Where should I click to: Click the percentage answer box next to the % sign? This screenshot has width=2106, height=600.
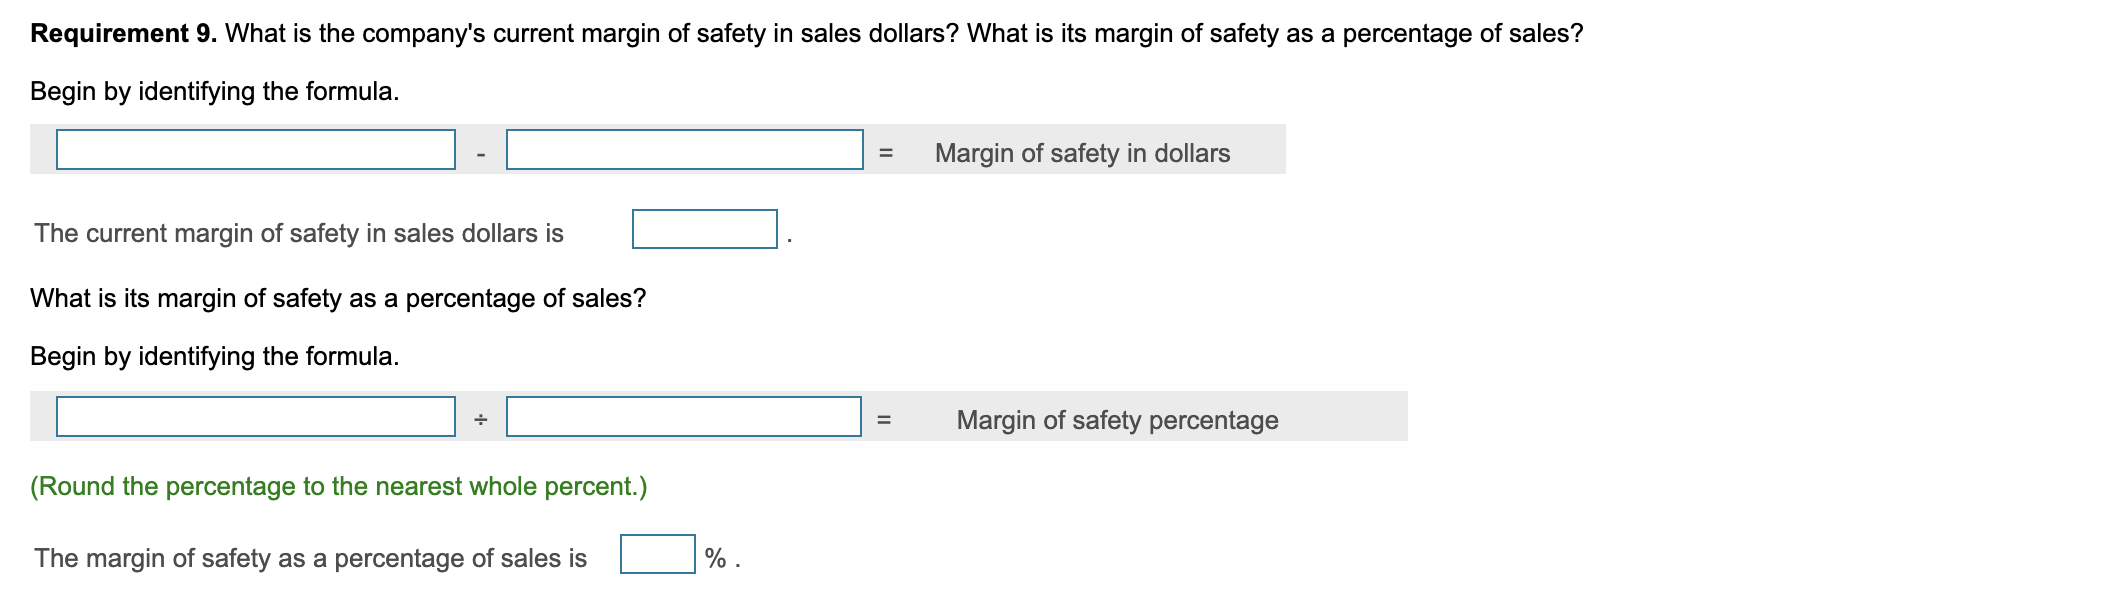(x=655, y=555)
